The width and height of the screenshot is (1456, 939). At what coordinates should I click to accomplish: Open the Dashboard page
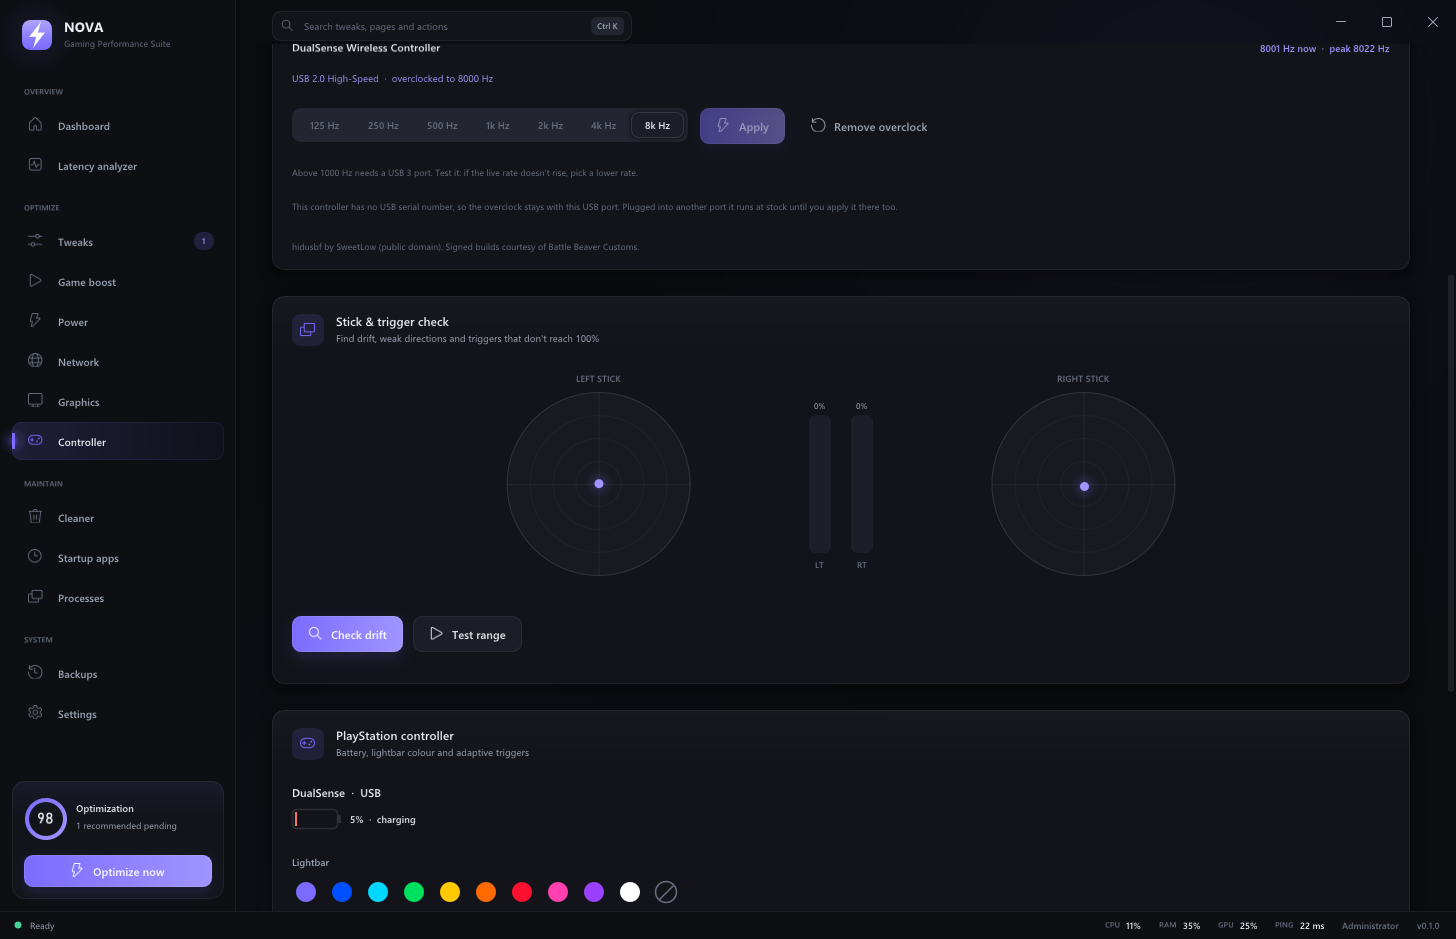coord(118,126)
